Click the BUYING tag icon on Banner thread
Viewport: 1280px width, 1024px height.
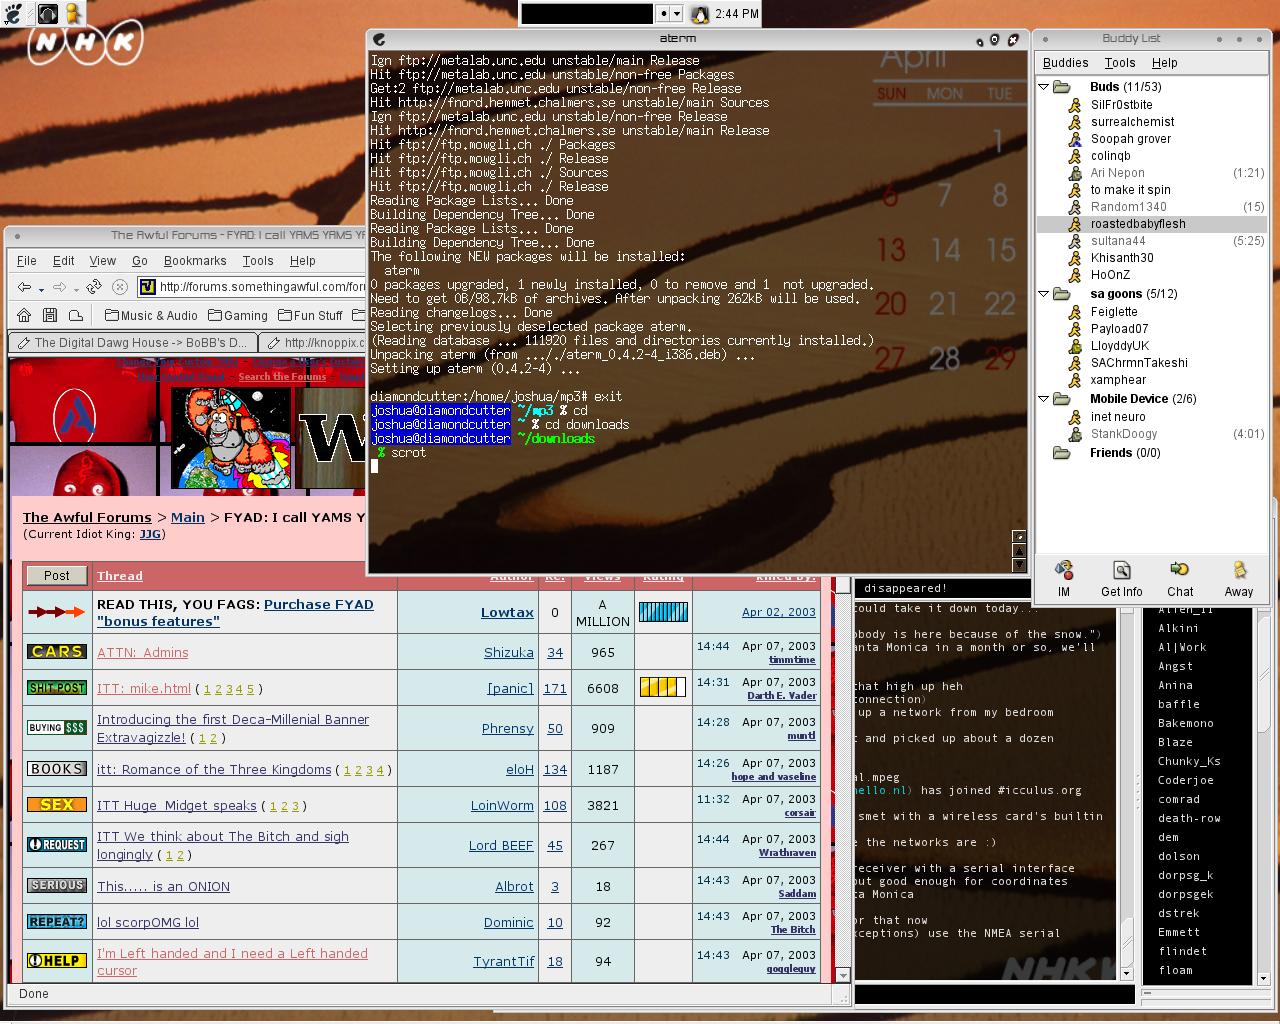tap(57, 728)
